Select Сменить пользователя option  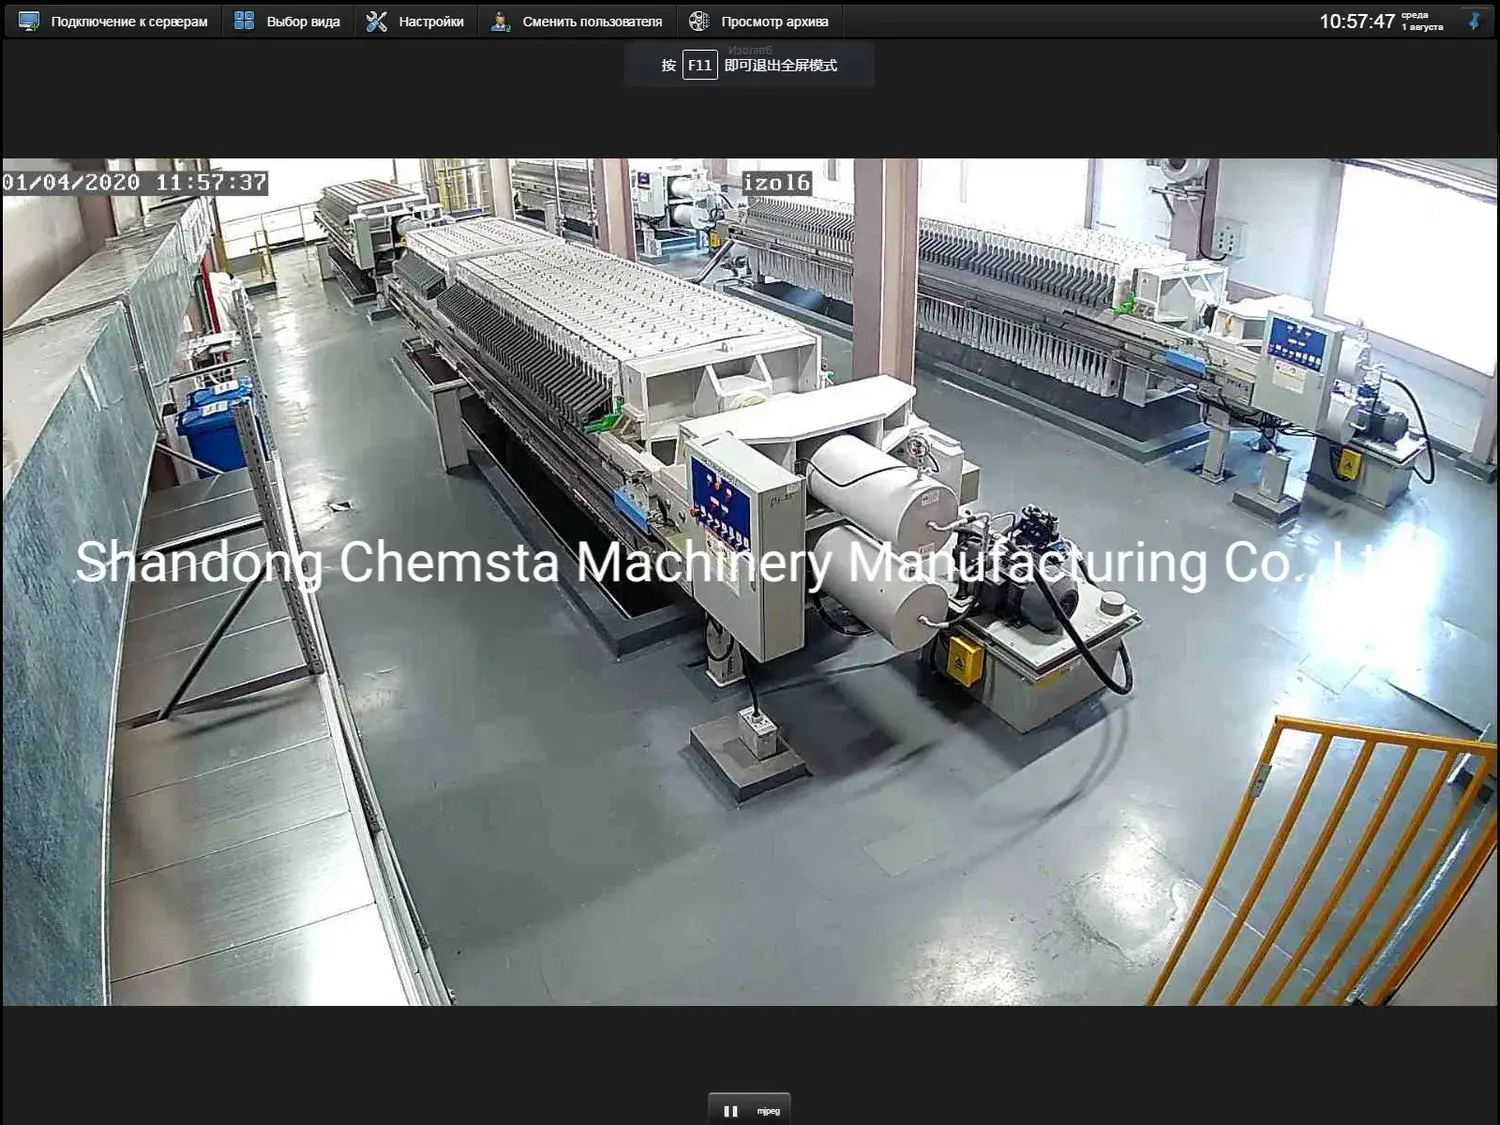(x=576, y=21)
